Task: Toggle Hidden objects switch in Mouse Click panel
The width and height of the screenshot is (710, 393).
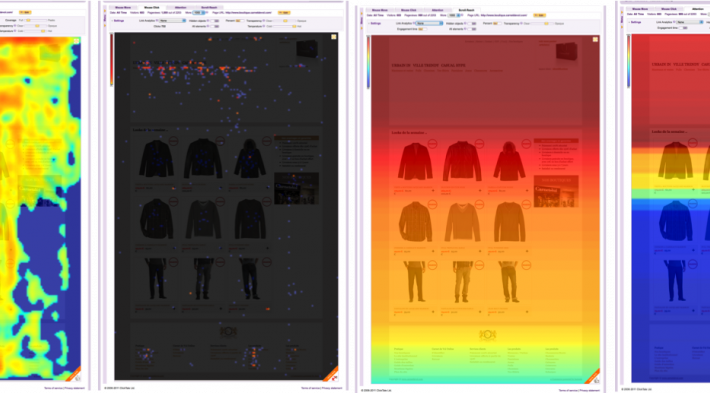Action: 215,21
